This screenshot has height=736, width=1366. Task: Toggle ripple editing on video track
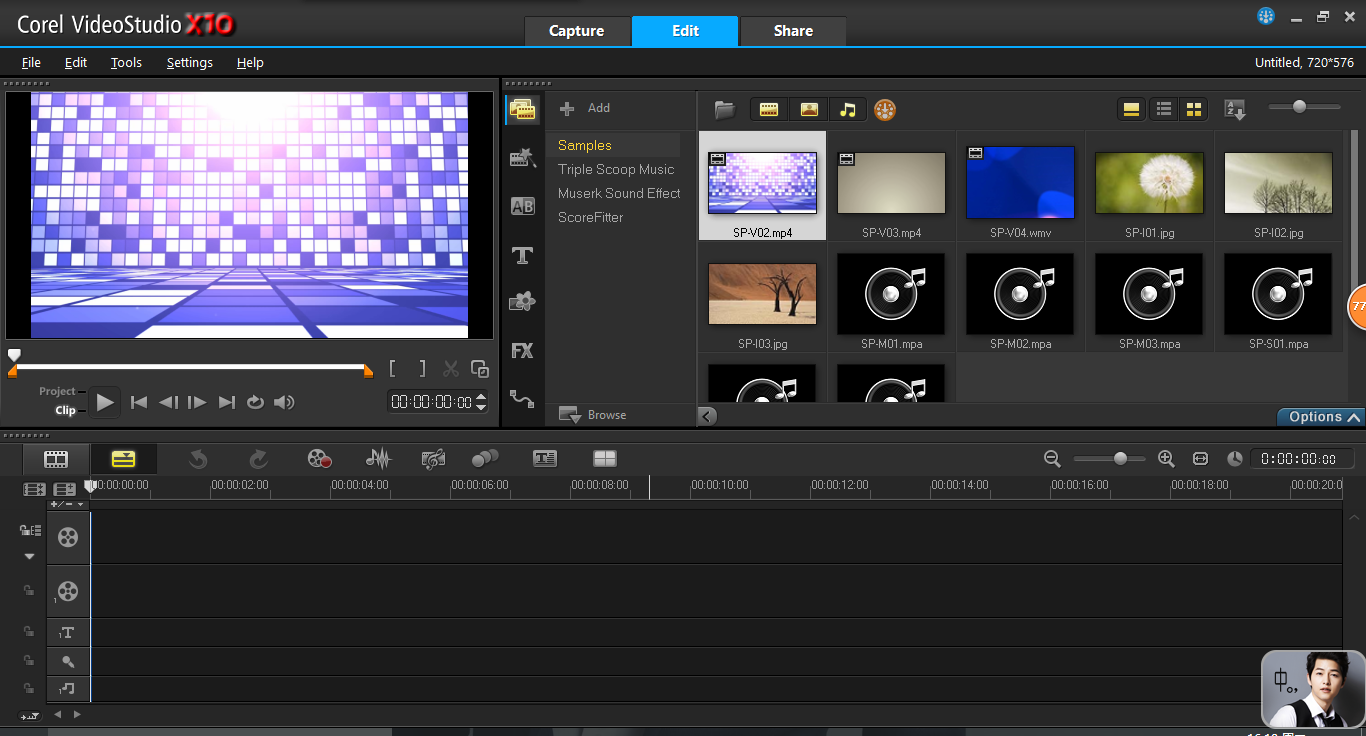(x=30, y=530)
